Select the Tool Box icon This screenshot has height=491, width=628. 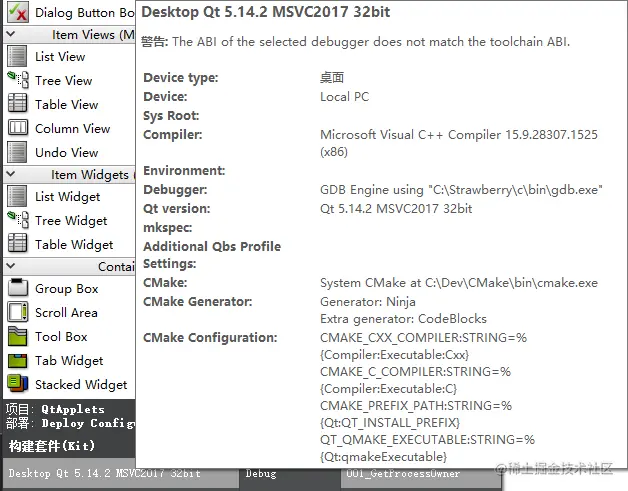pos(18,336)
